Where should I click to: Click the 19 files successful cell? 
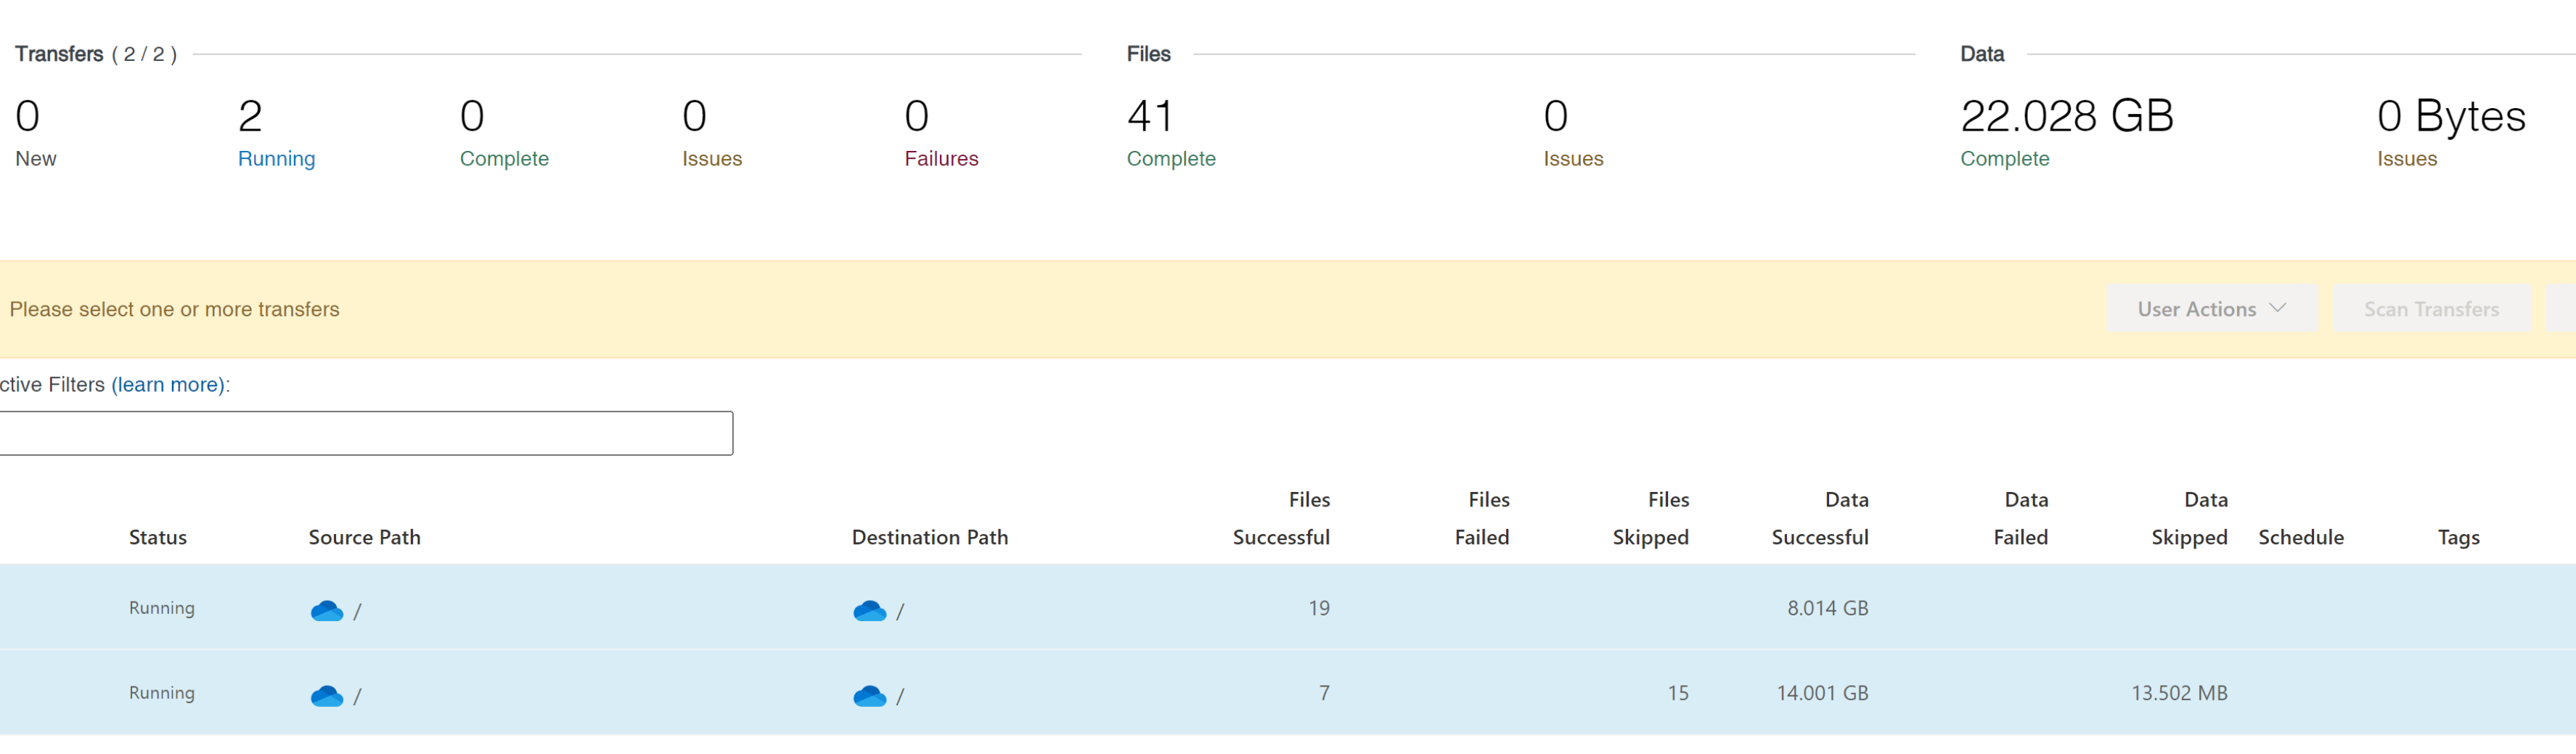point(1319,608)
